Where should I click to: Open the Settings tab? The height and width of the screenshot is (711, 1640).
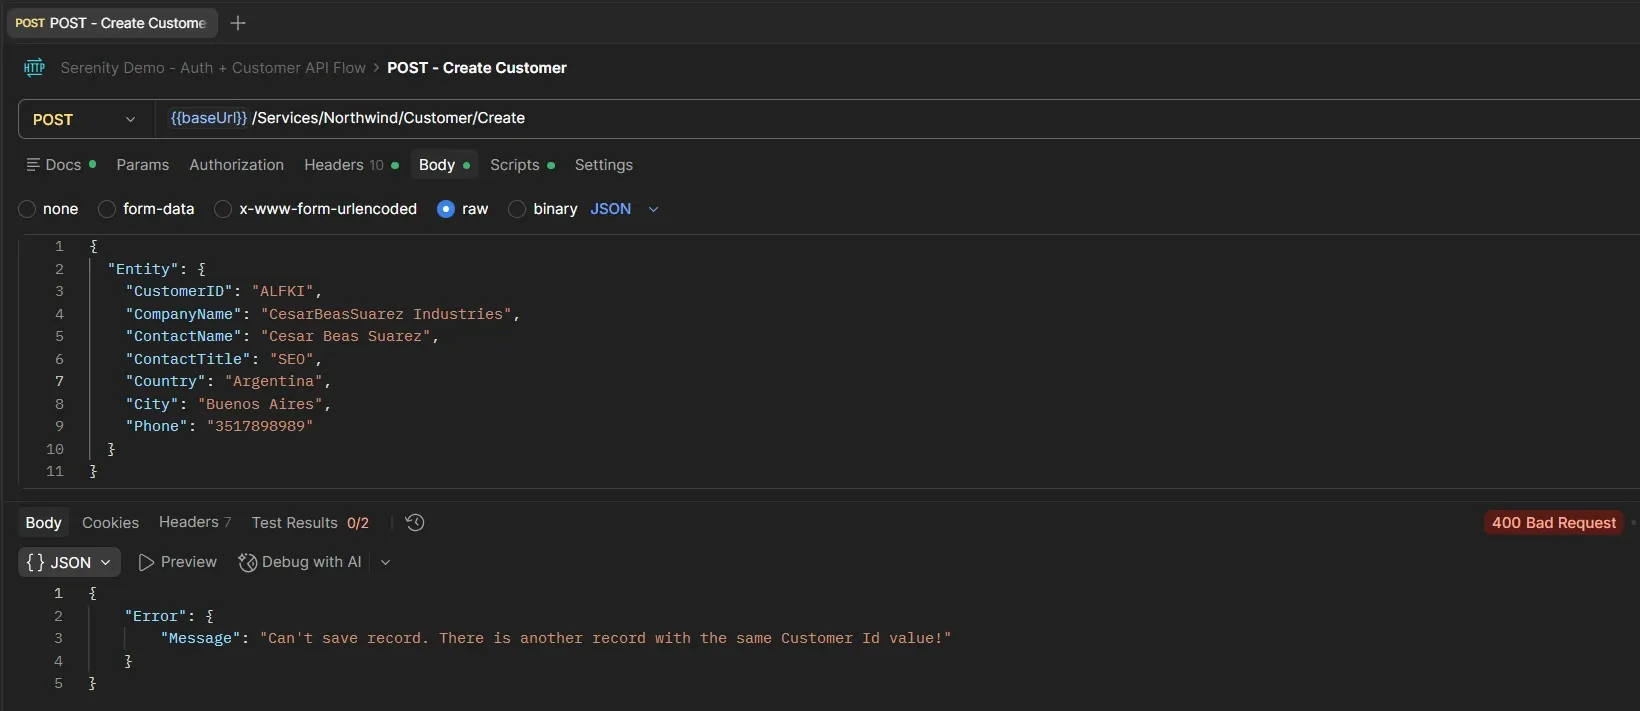pyautogui.click(x=604, y=165)
